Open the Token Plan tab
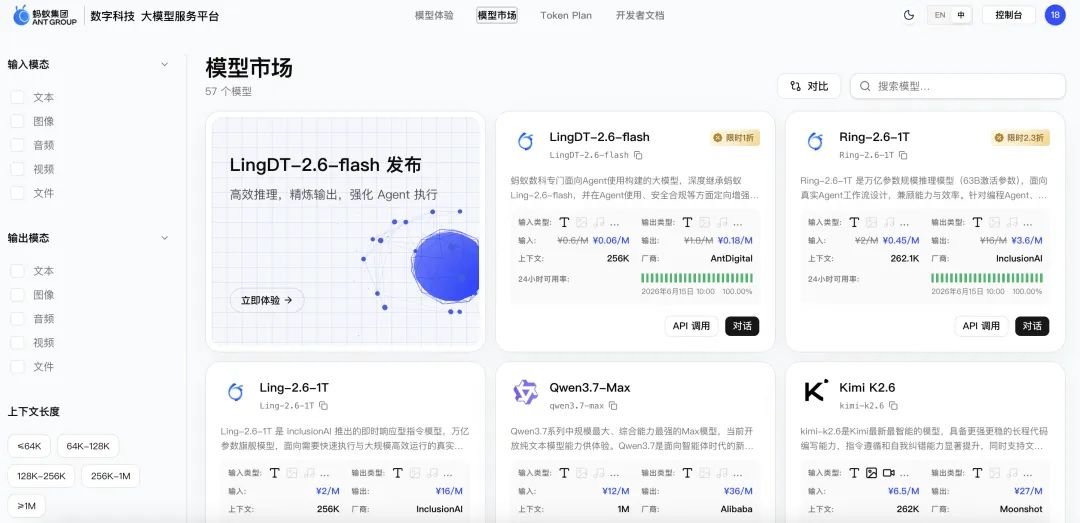 (x=566, y=15)
